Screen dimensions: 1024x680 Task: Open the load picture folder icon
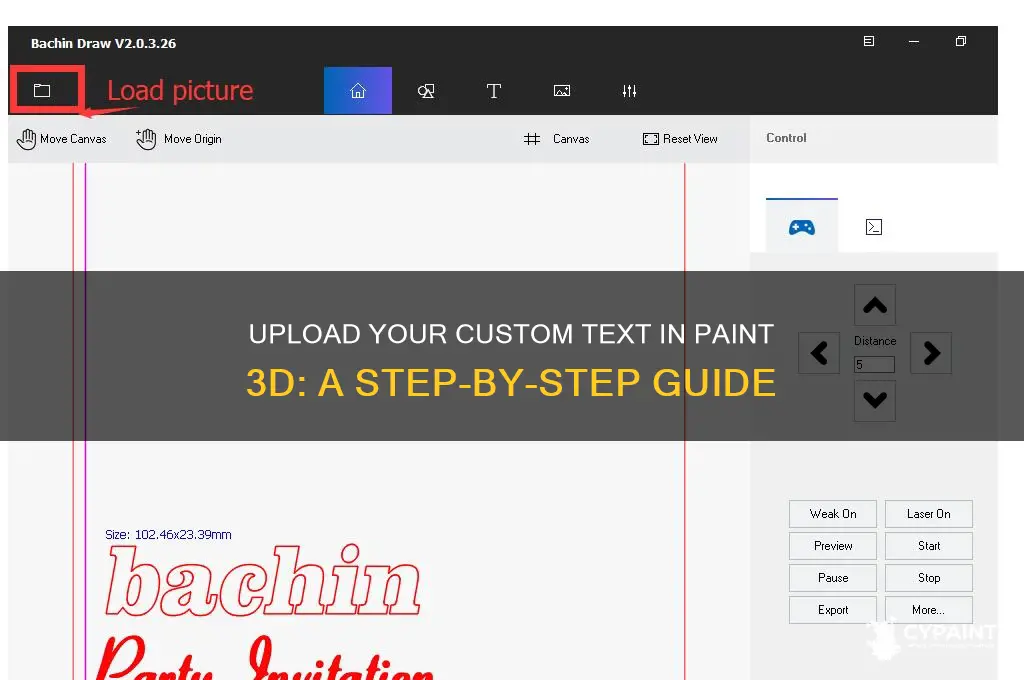[x=42, y=90]
